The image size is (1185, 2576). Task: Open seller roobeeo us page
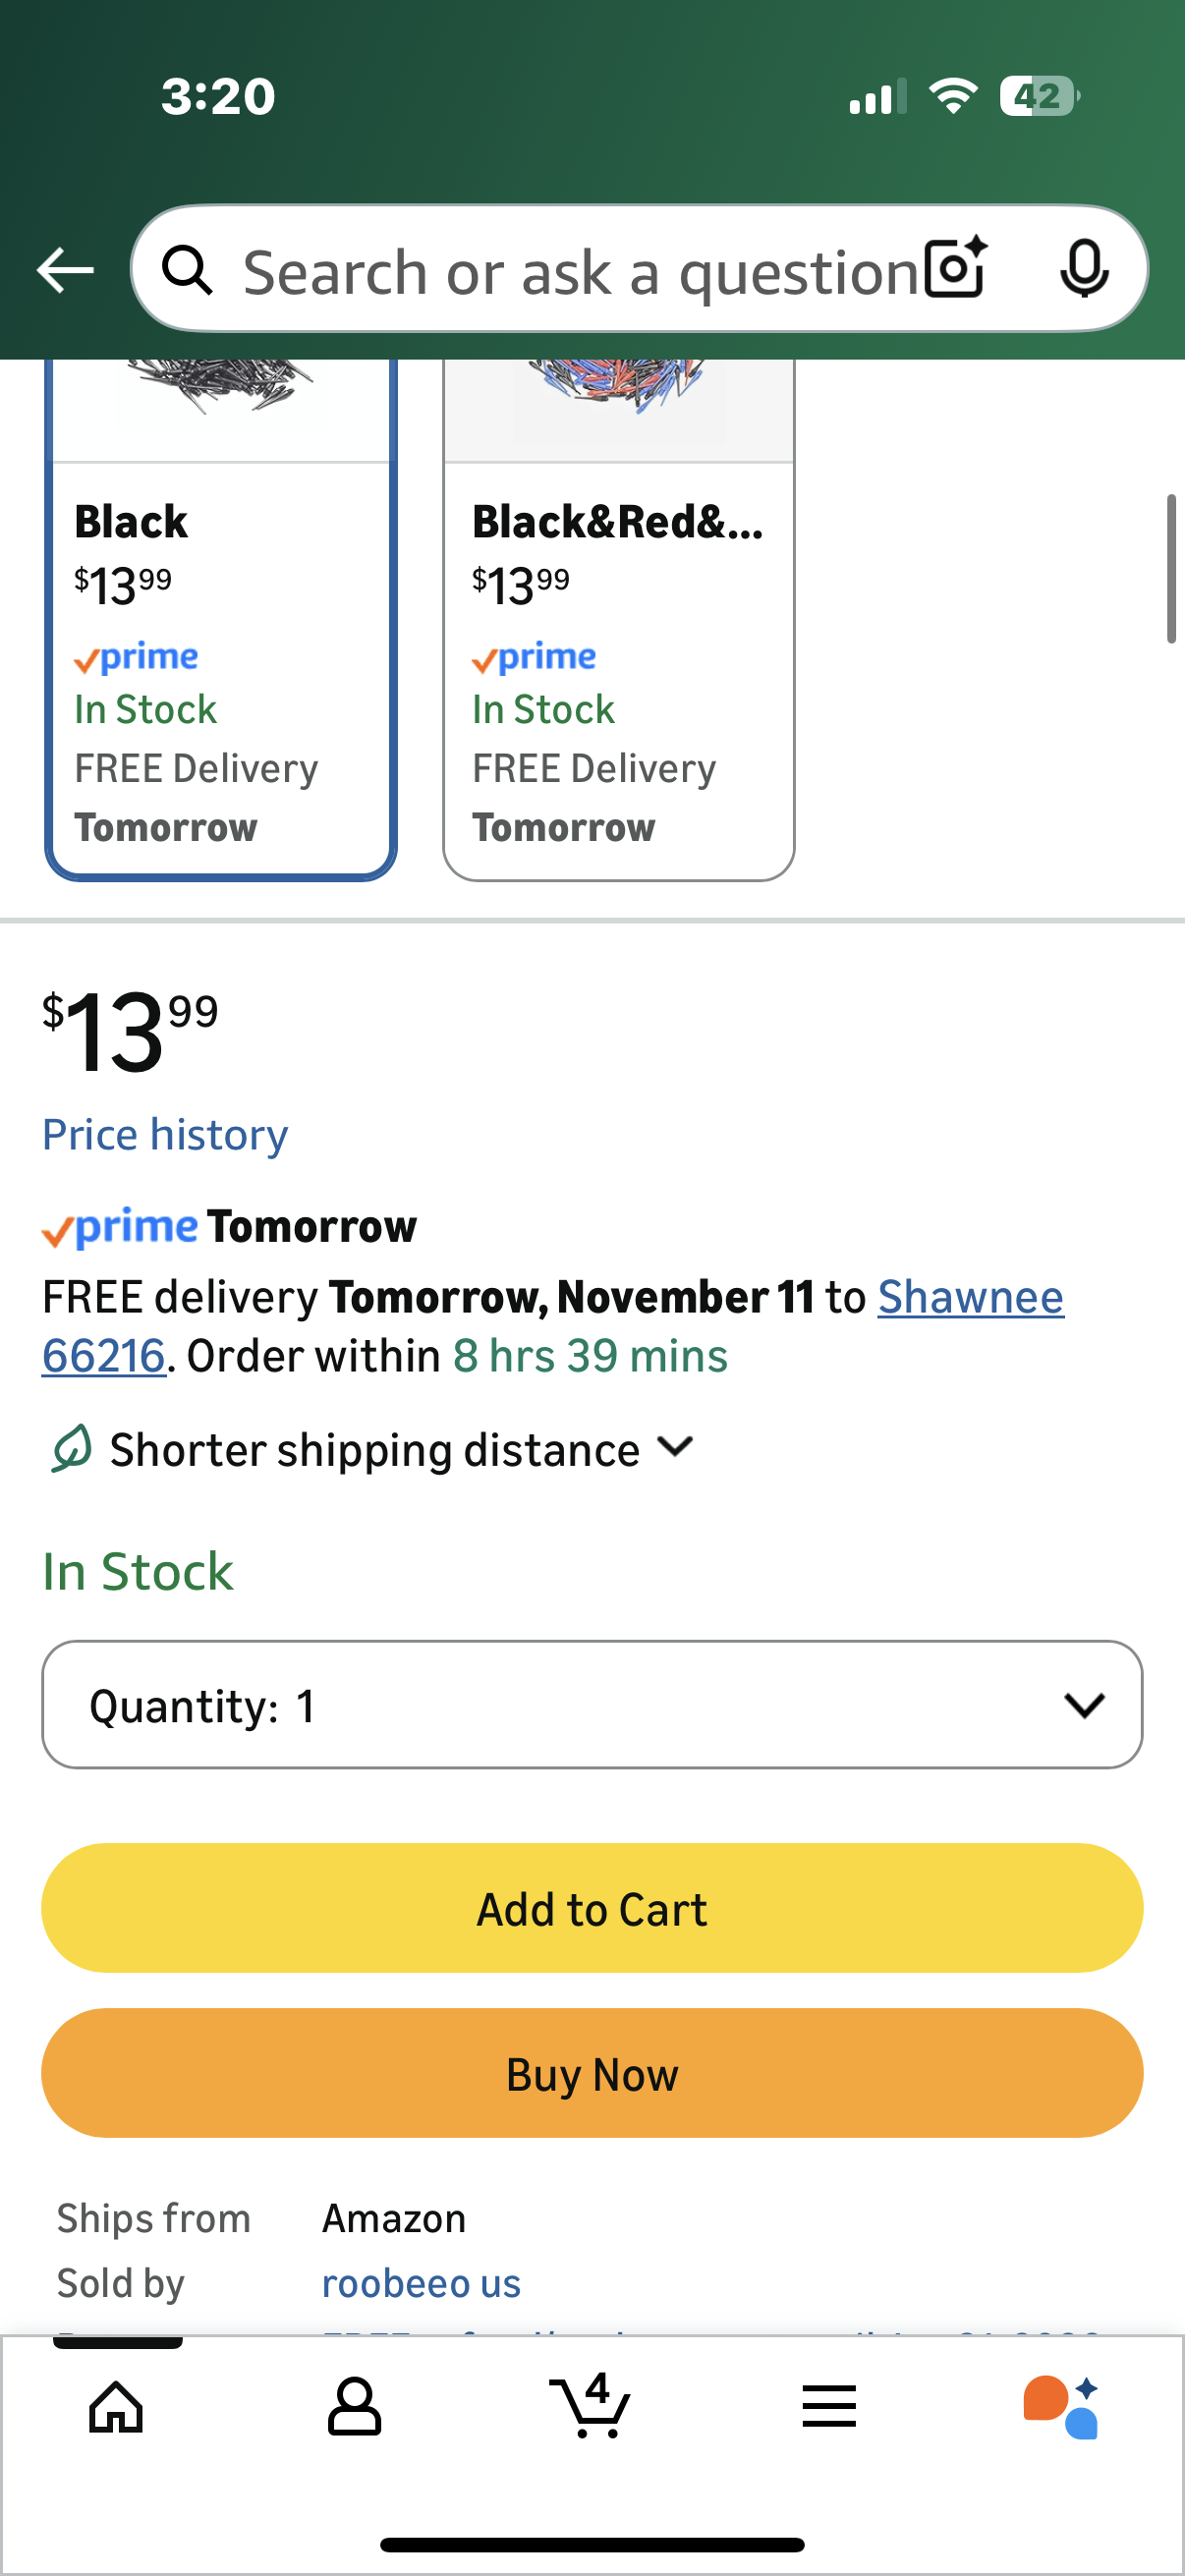(421, 2284)
